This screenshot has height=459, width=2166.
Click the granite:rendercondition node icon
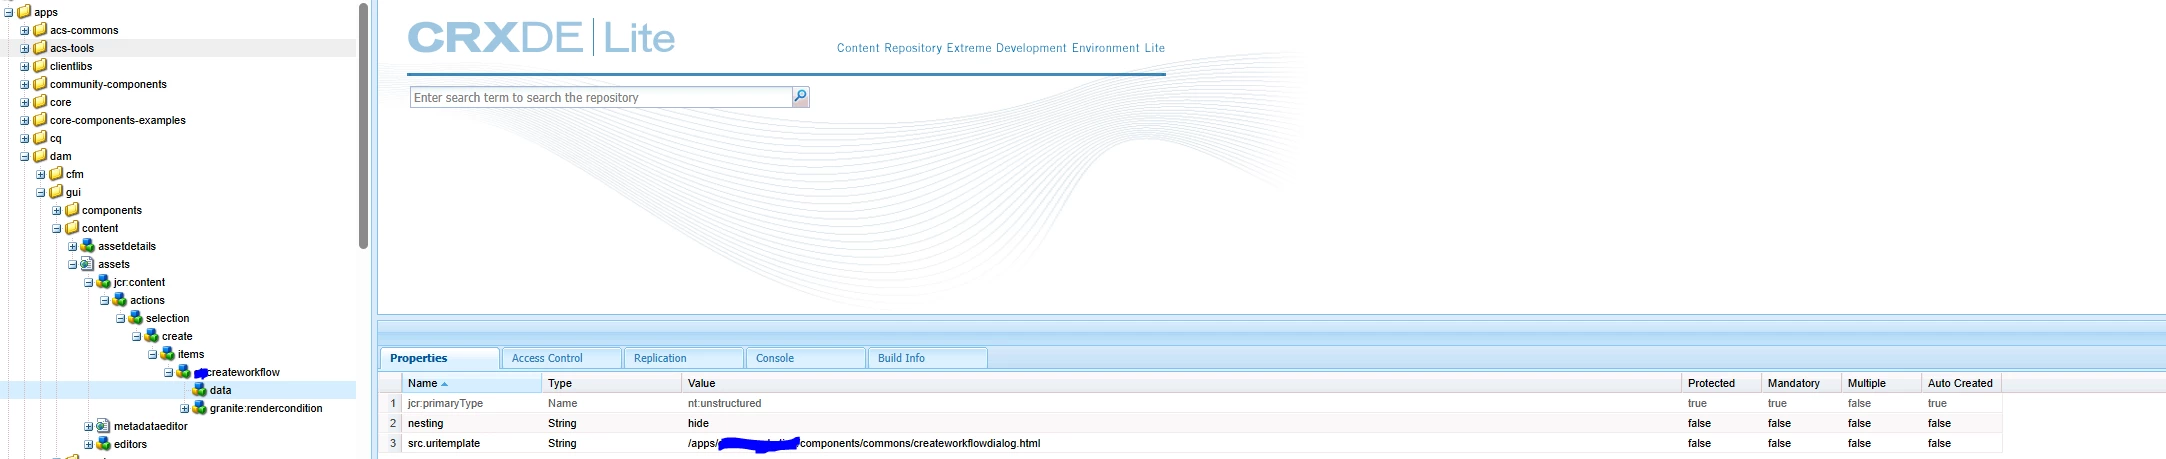tap(200, 408)
